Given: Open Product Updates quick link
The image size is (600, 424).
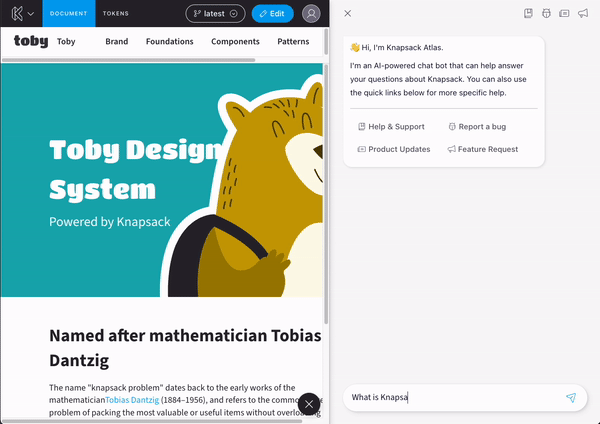Looking at the screenshot, I should 394,149.
